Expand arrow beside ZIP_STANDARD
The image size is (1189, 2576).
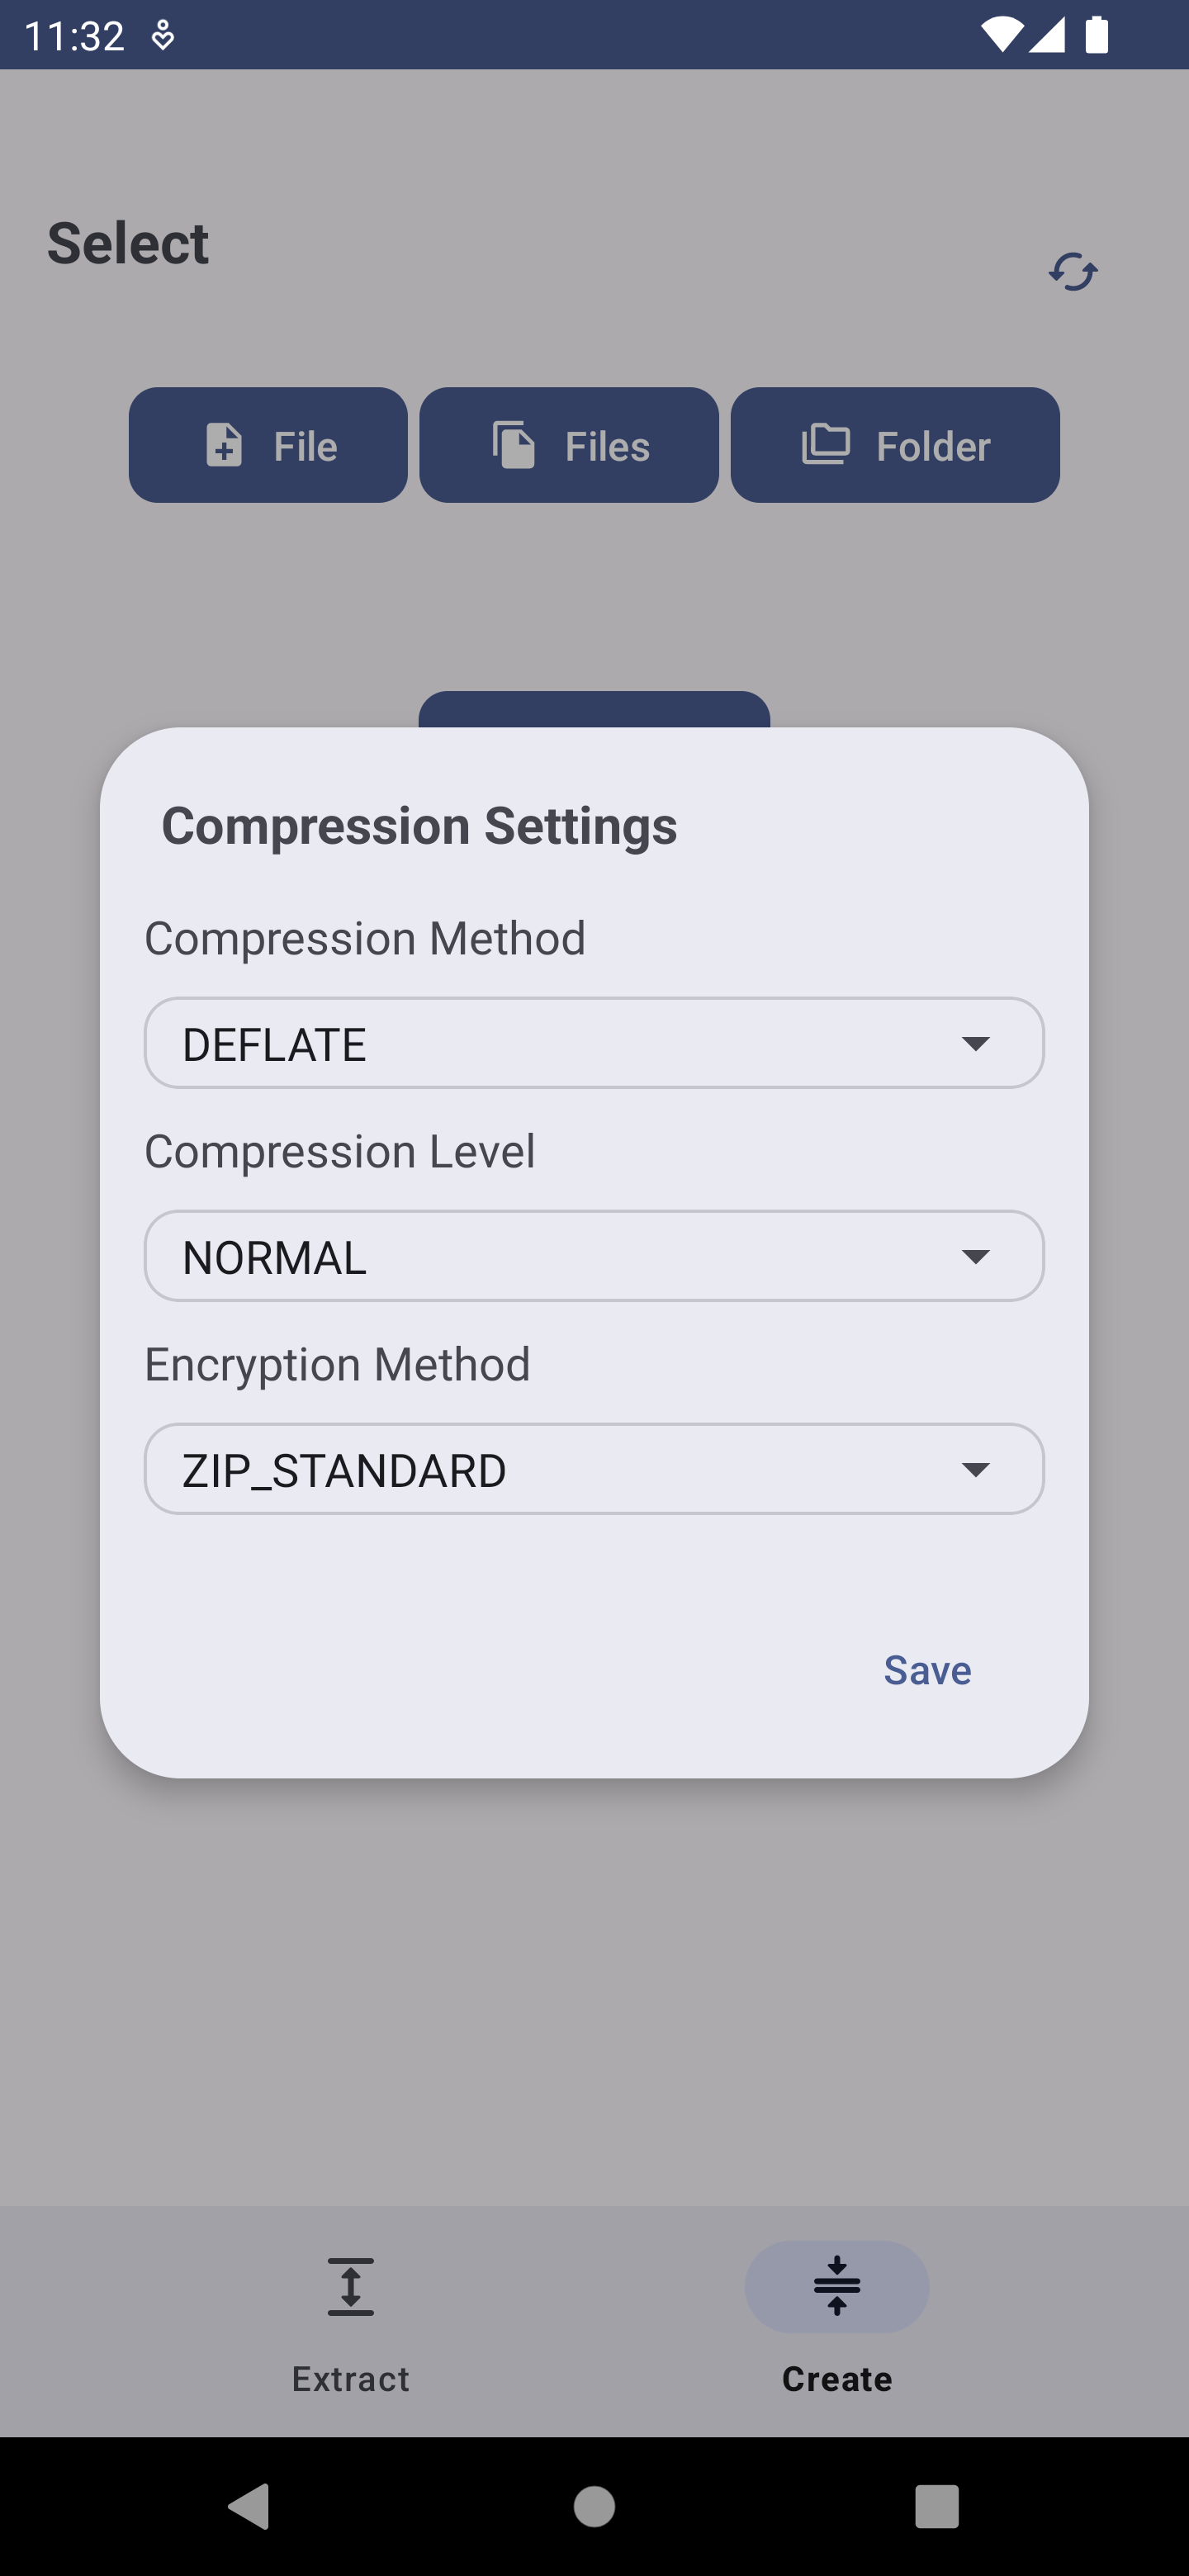(x=975, y=1469)
